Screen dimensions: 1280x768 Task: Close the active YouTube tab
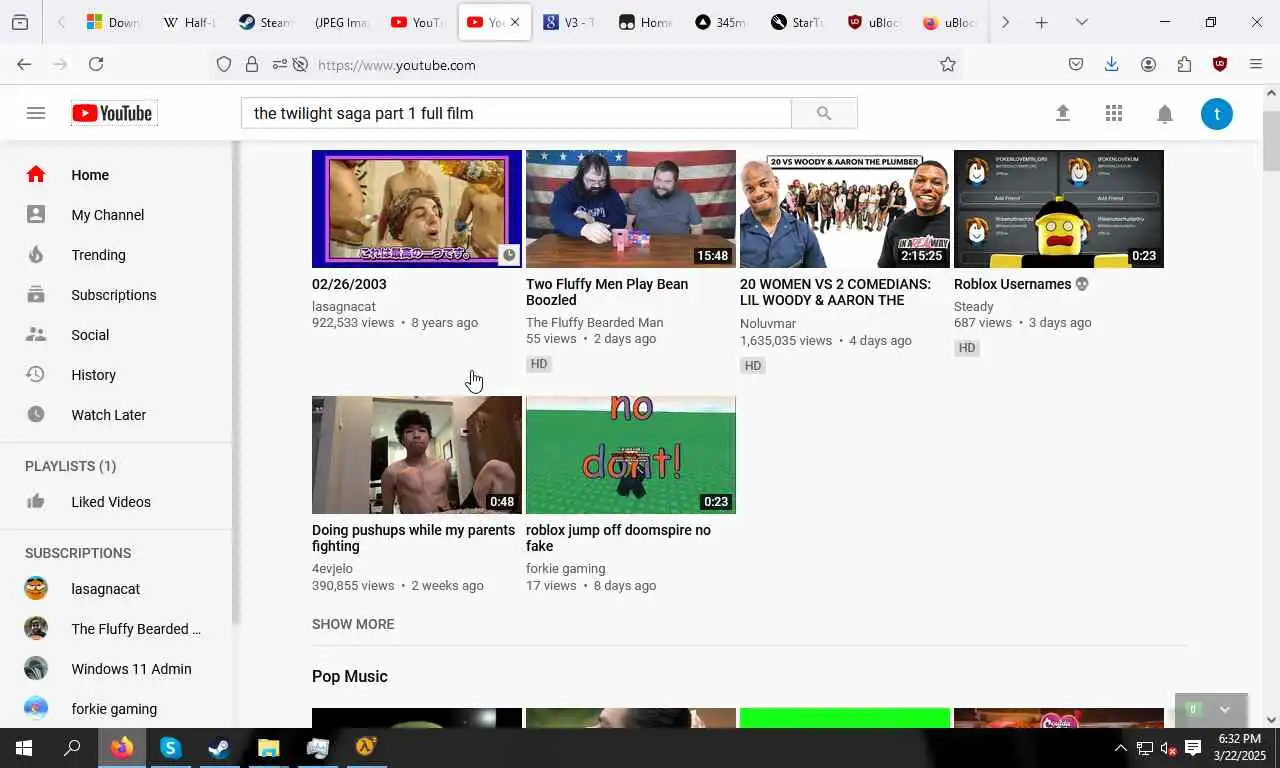click(x=515, y=22)
